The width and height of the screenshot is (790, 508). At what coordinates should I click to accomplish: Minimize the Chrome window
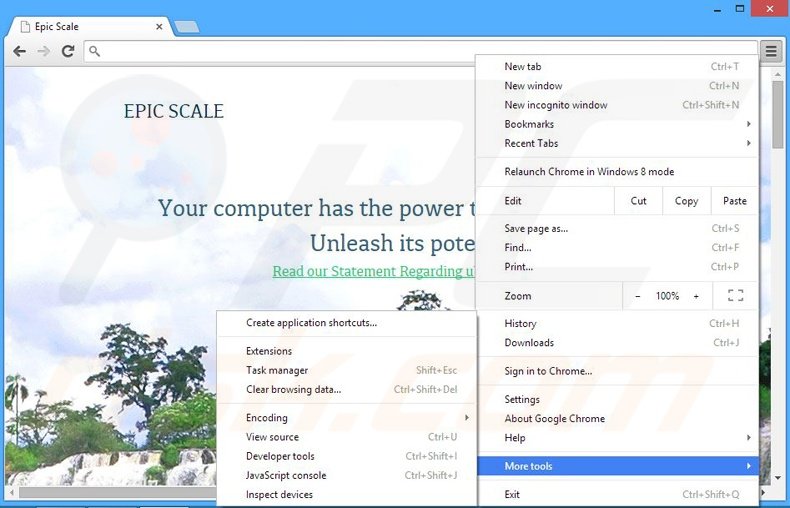(x=718, y=10)
